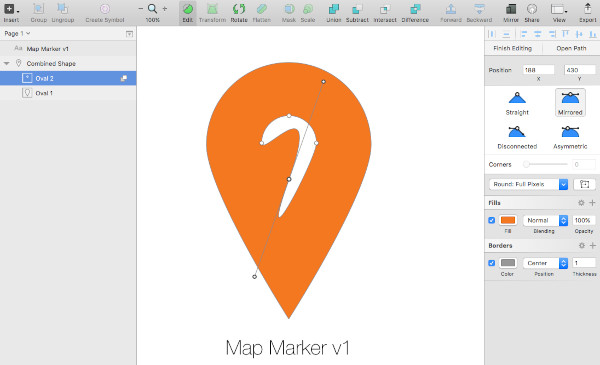Click Finish Editing button
Image resolution: width=600 pixels, height=365 pixels.
(x=512, y=48)
